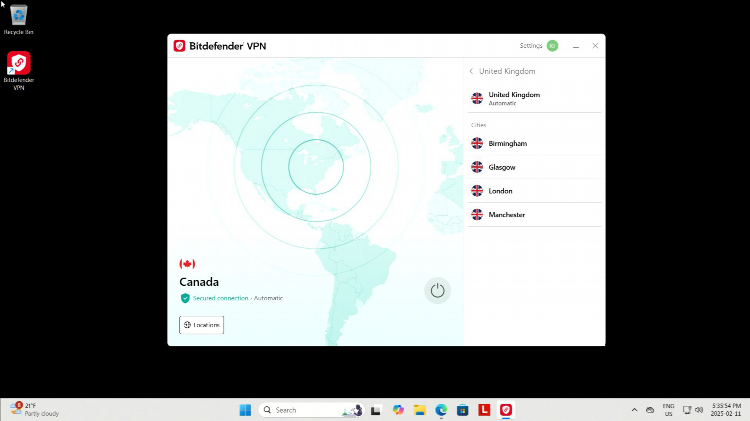Click the Cities section label

(x=478, y=125)
